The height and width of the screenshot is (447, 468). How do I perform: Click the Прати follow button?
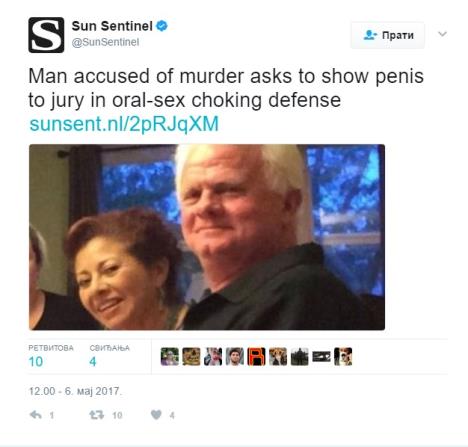click(x=388, y=35)
